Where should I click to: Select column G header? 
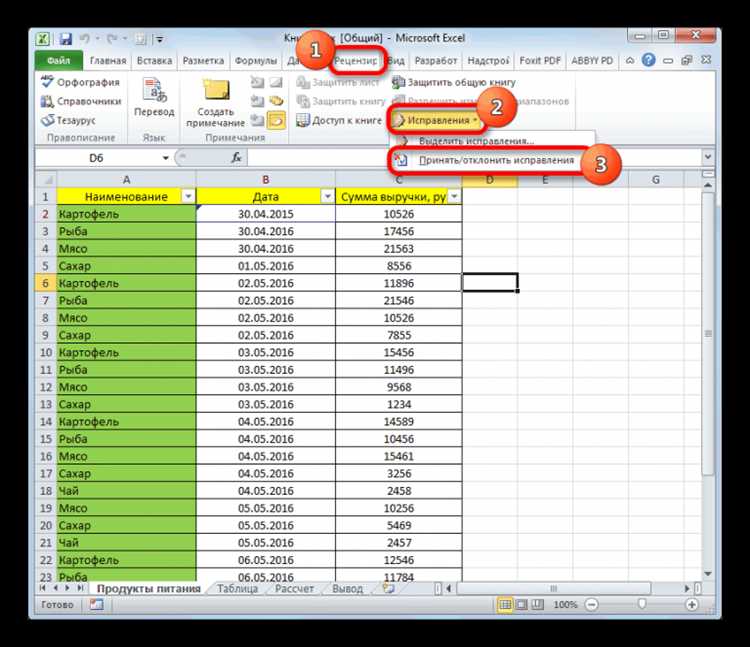[656, 180]
